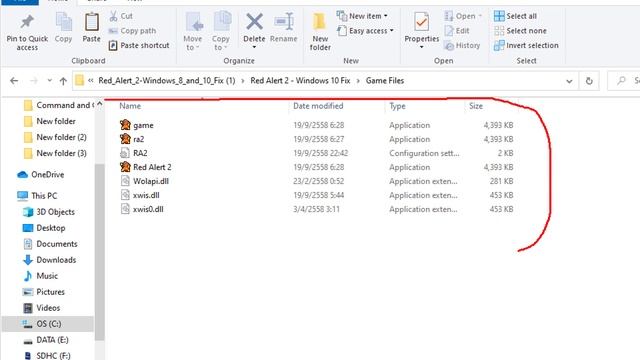Select Red_Alert_2-Windows_8_and_10_Fix (1) breadcrumb

[167, 81]
